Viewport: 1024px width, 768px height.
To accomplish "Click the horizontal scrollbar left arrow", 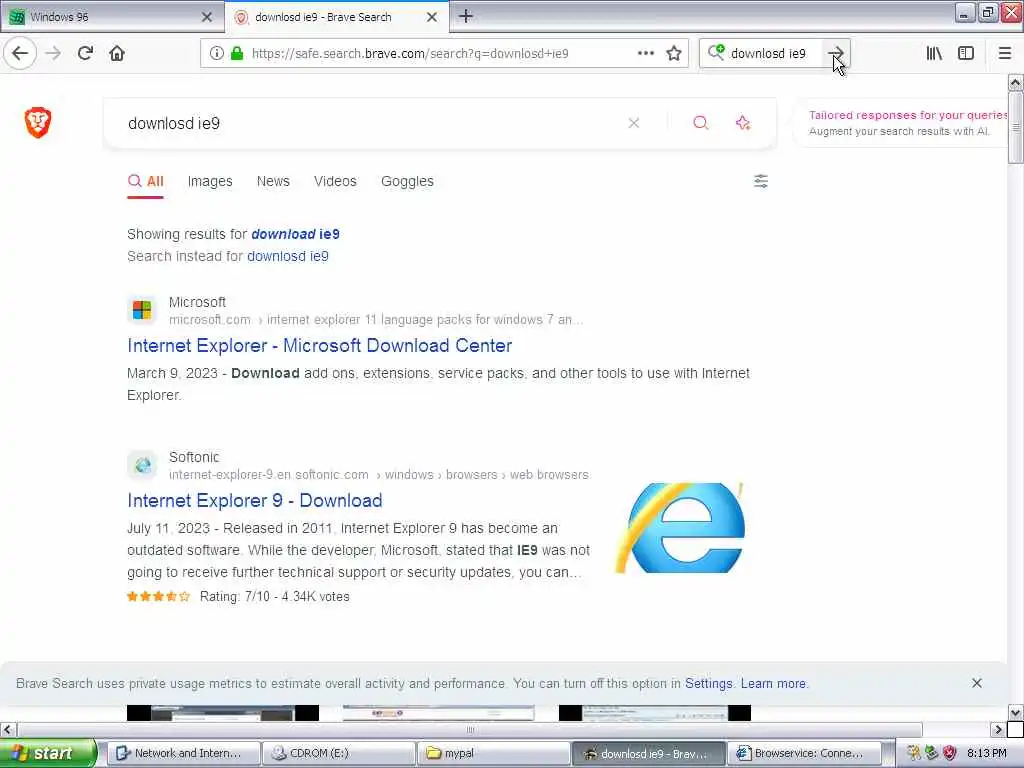I will (x=8, y=729).
